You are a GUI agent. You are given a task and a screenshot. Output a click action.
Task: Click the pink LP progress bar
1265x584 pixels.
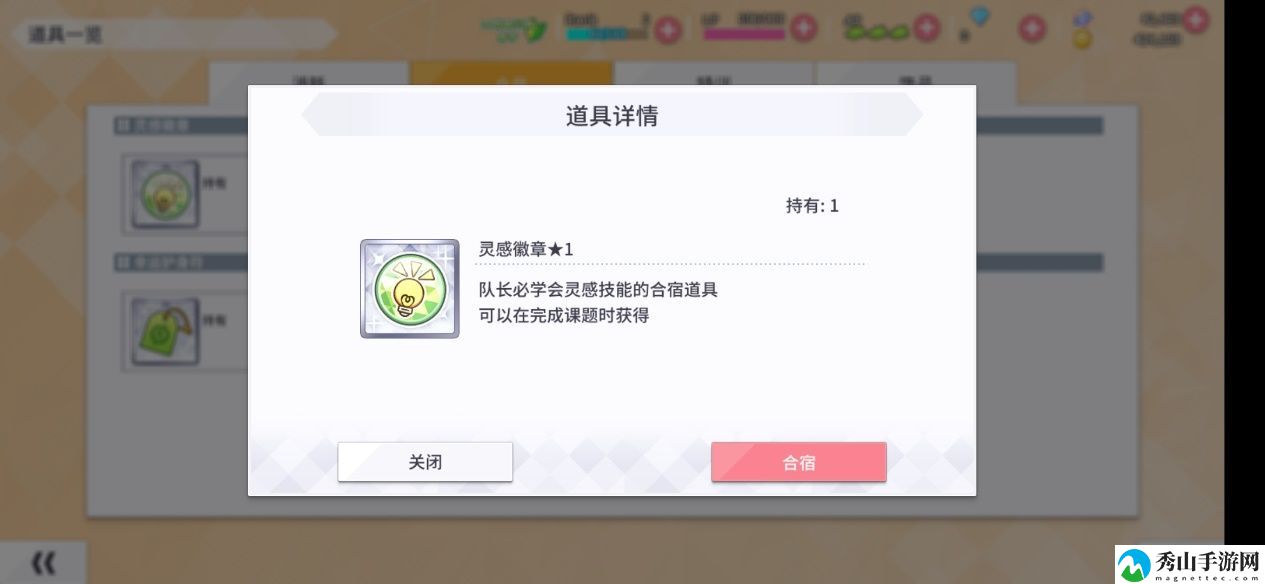pyautogui.click(x=744, y=33)
